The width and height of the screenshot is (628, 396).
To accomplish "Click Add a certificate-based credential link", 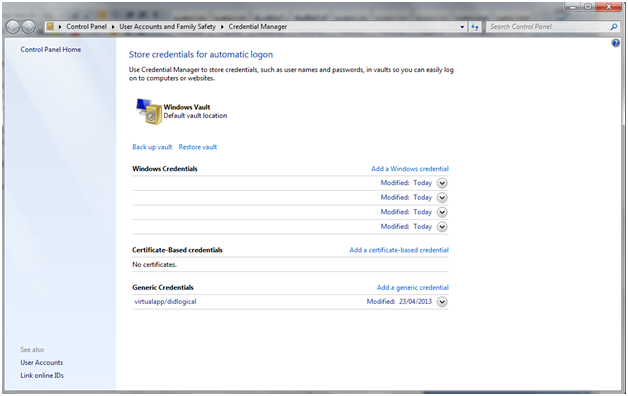I will pyautogui.click(x=399, y=250).
